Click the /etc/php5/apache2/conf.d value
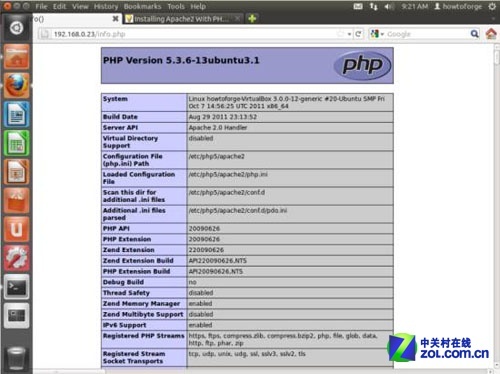 tap(227, 192)
